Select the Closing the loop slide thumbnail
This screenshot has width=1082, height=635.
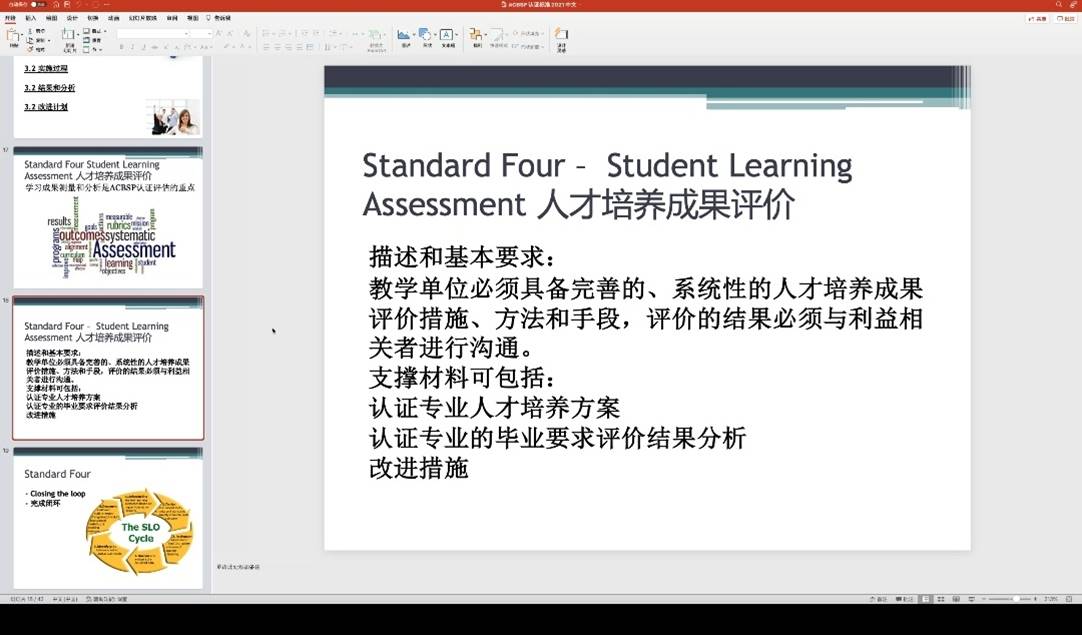click(x=108, y=520)
